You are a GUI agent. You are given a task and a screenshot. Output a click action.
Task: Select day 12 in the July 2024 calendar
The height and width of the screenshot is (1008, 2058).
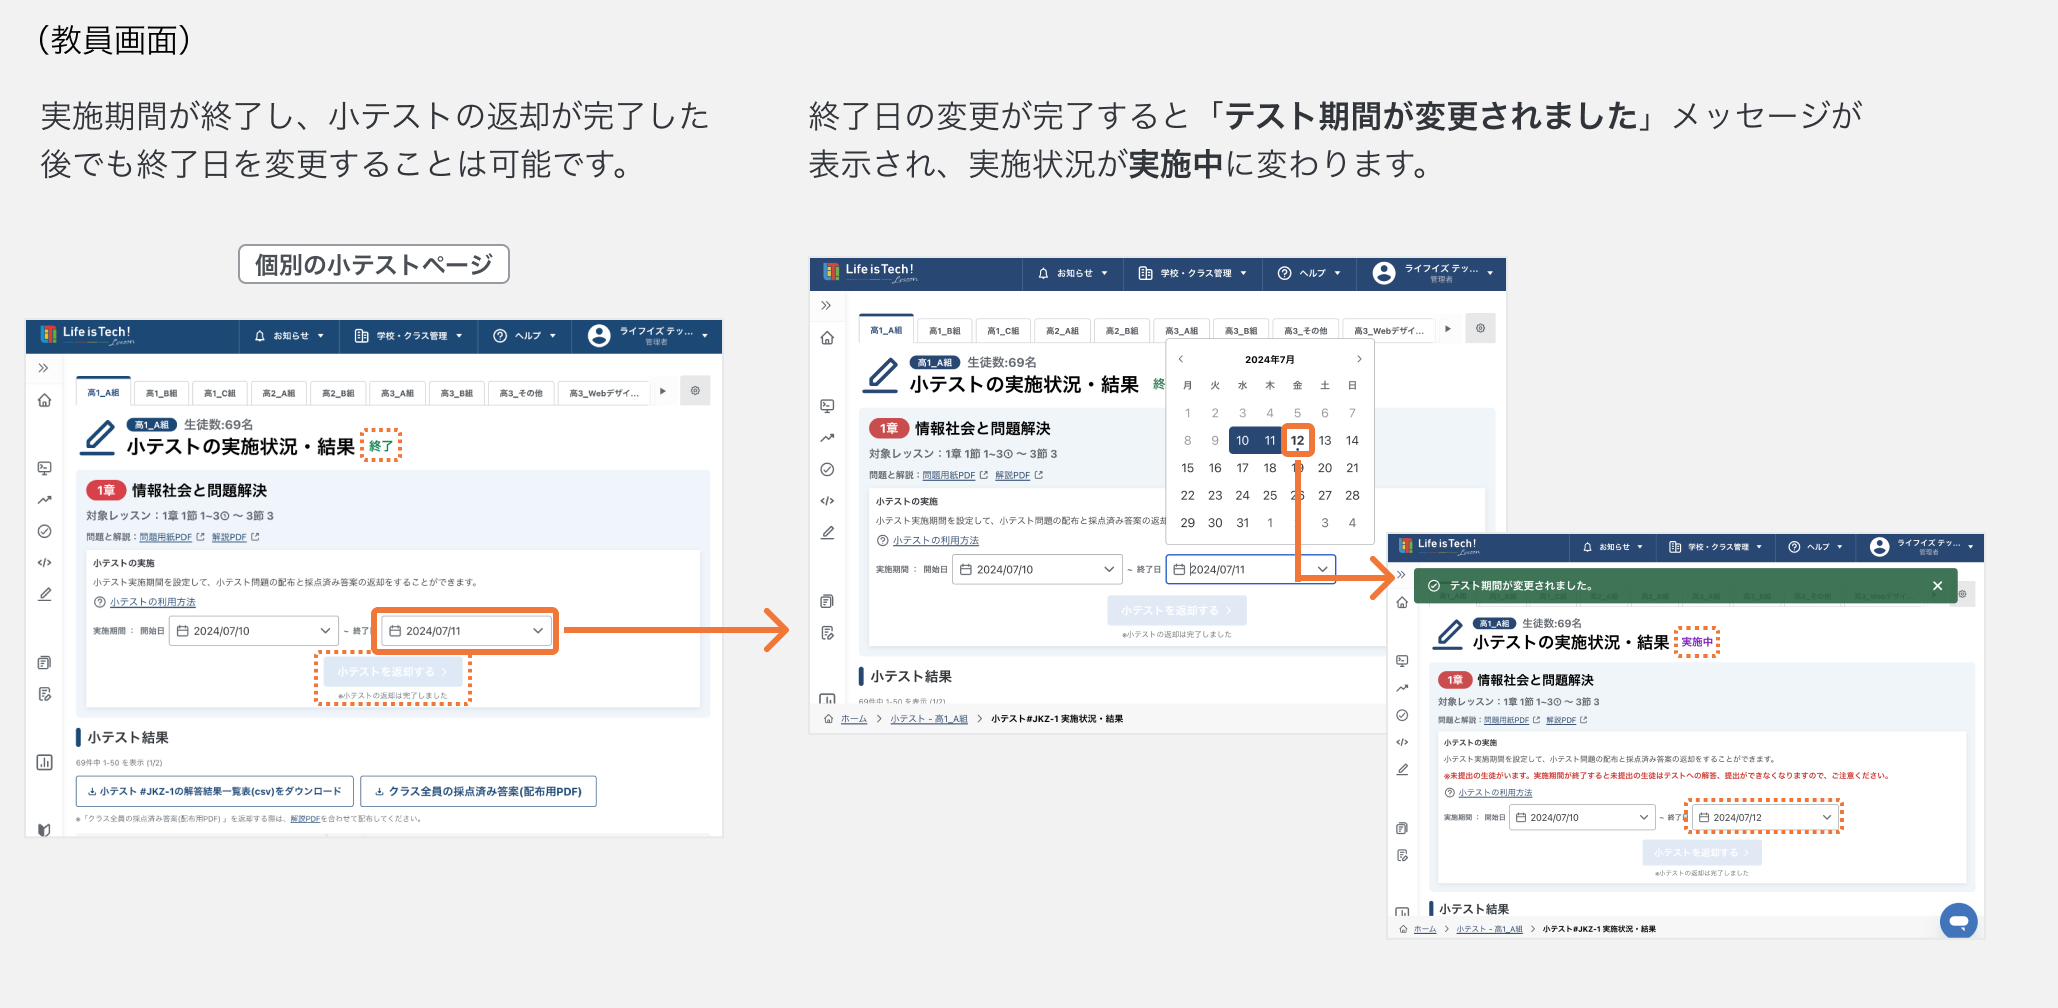(x=1297, y=440)
